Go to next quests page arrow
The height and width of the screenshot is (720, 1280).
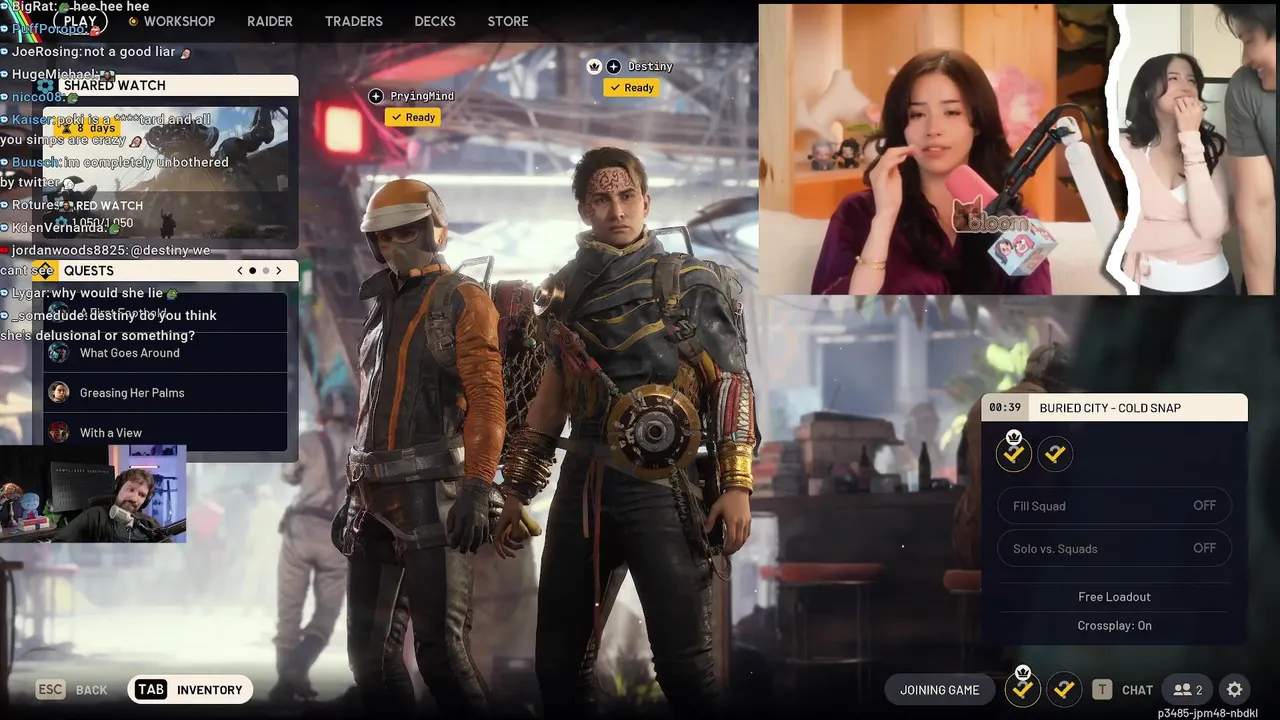279,271
